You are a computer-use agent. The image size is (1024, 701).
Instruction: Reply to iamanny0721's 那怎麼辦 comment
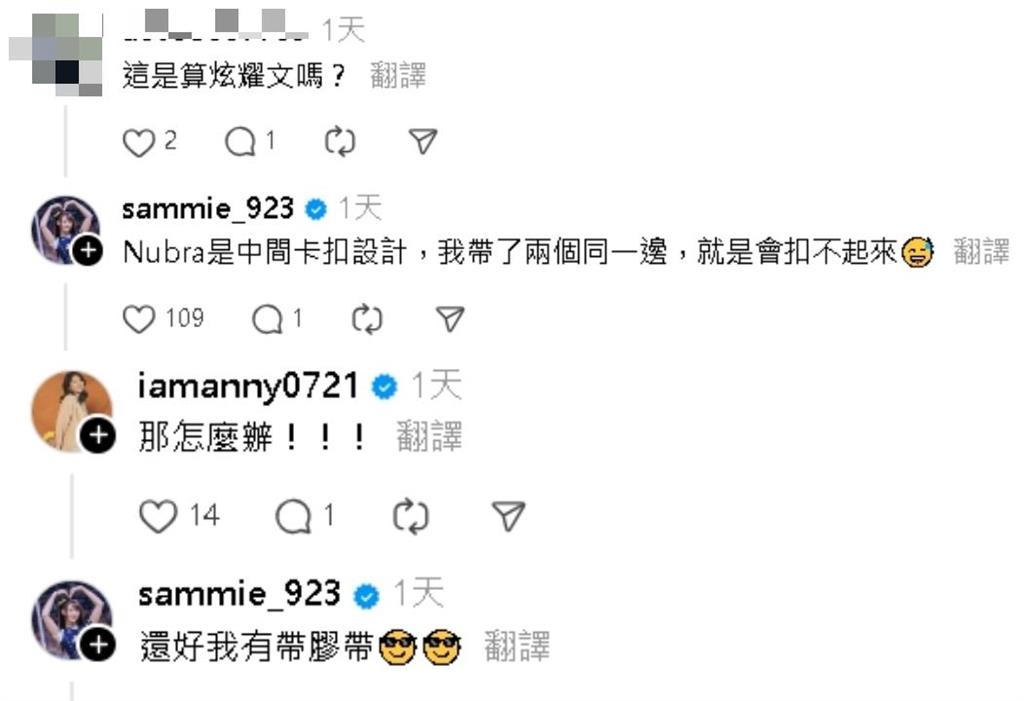294,517
